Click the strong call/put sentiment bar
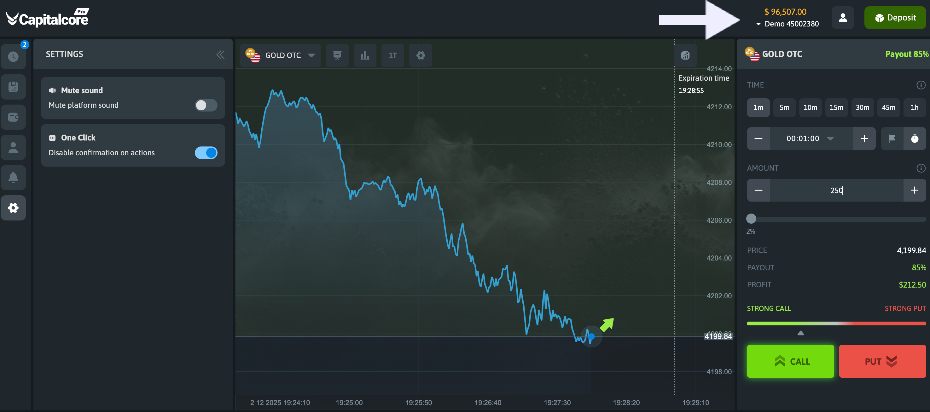Screen dimensions: 930x412 [x=836, y=323]
